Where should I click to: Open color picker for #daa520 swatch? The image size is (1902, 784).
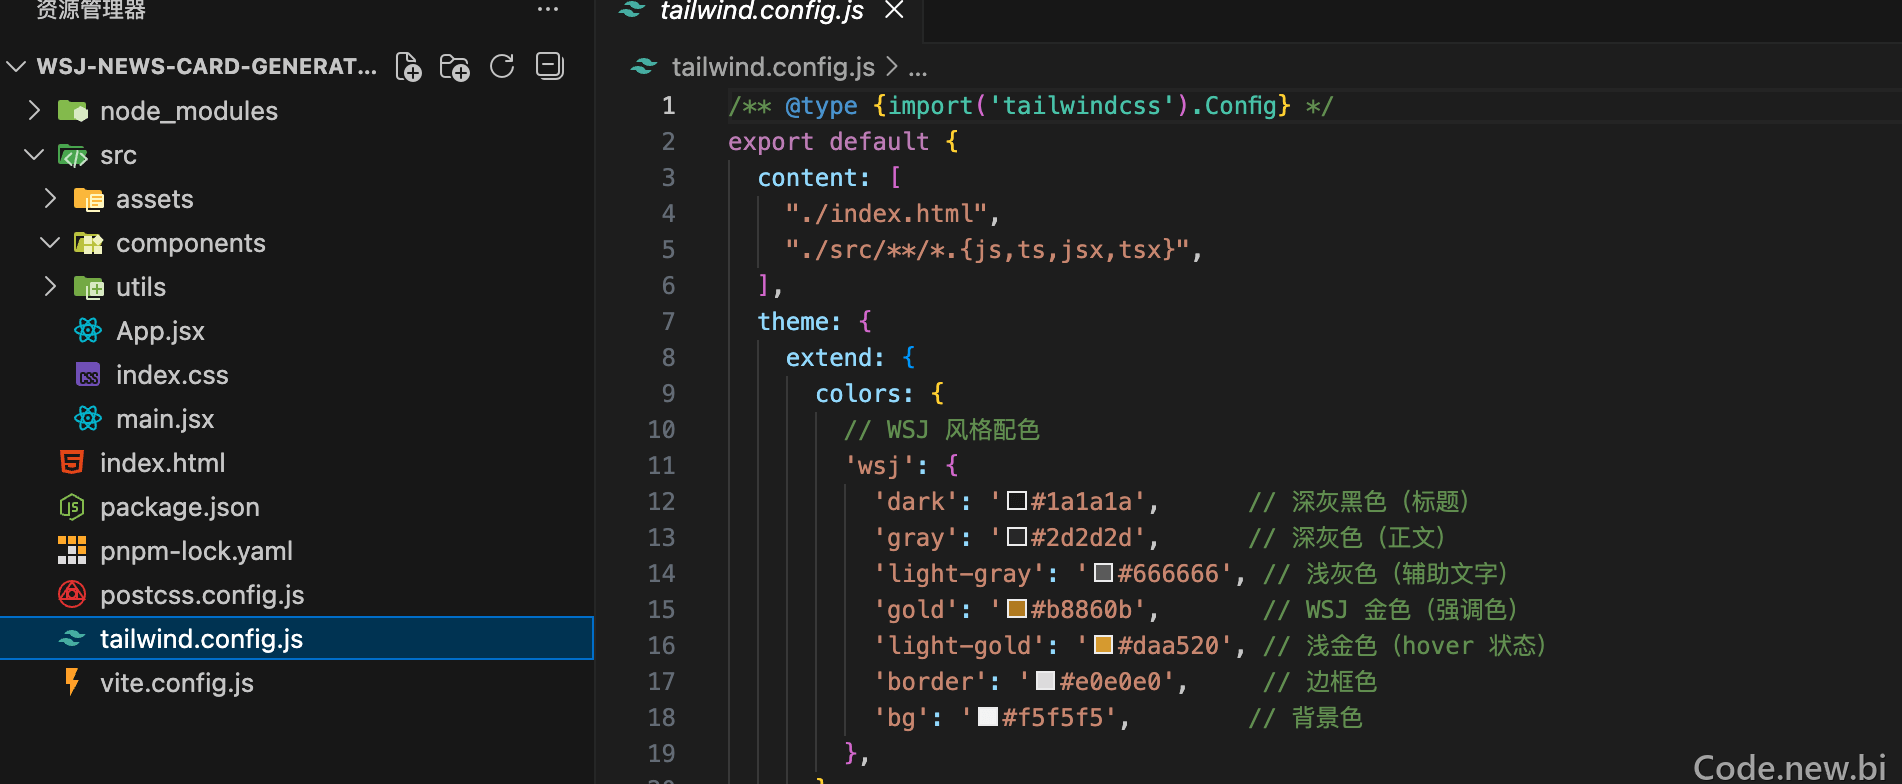click(1104, 645)
